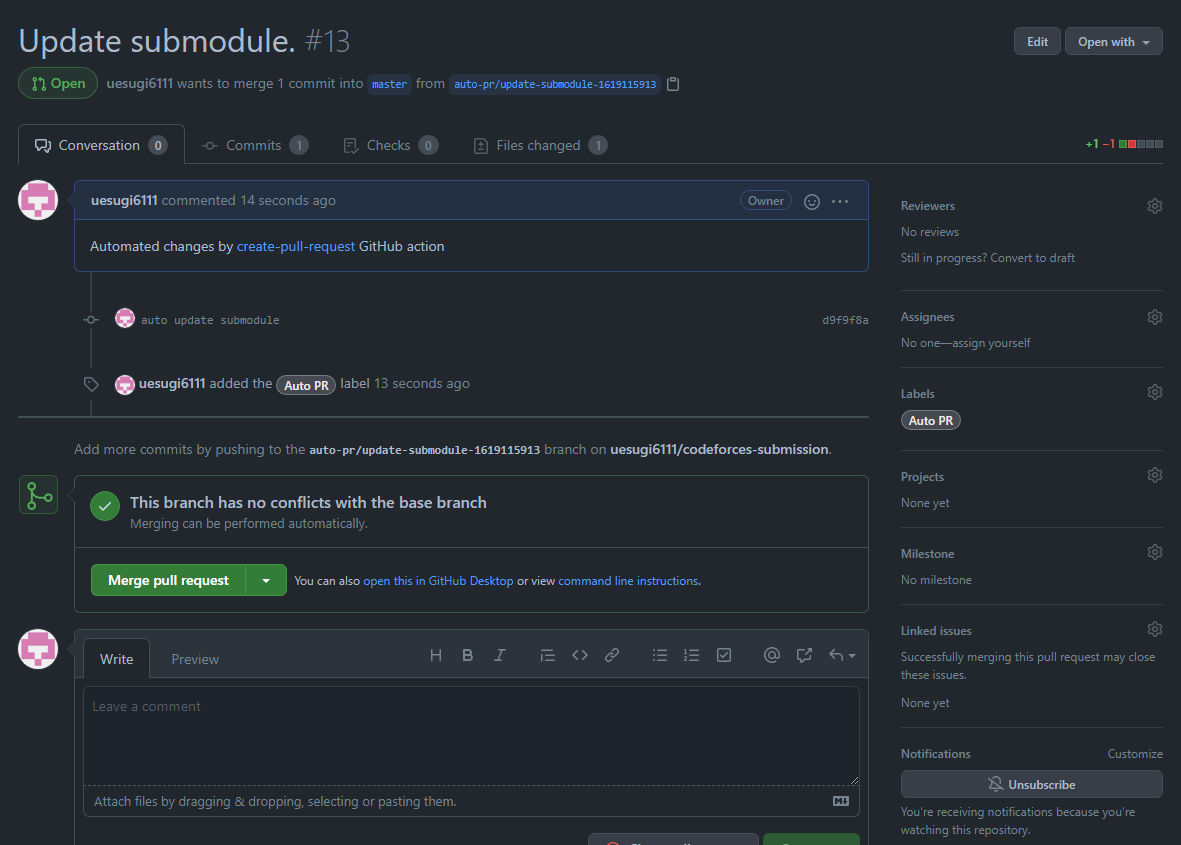
Task: Open uesugi6111/codeforces-submission repository link
Action: pyautogui.click(x=719, y=449)
